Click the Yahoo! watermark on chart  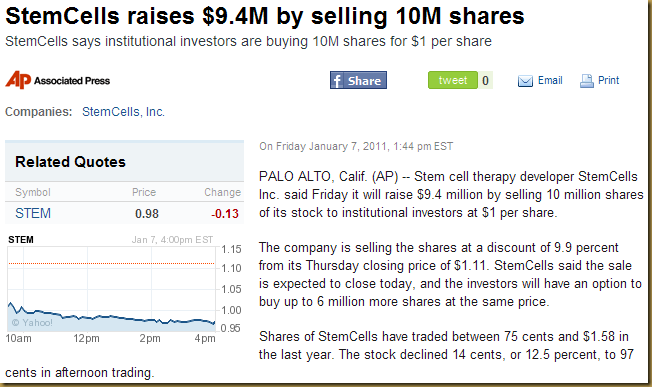point(32,323)
